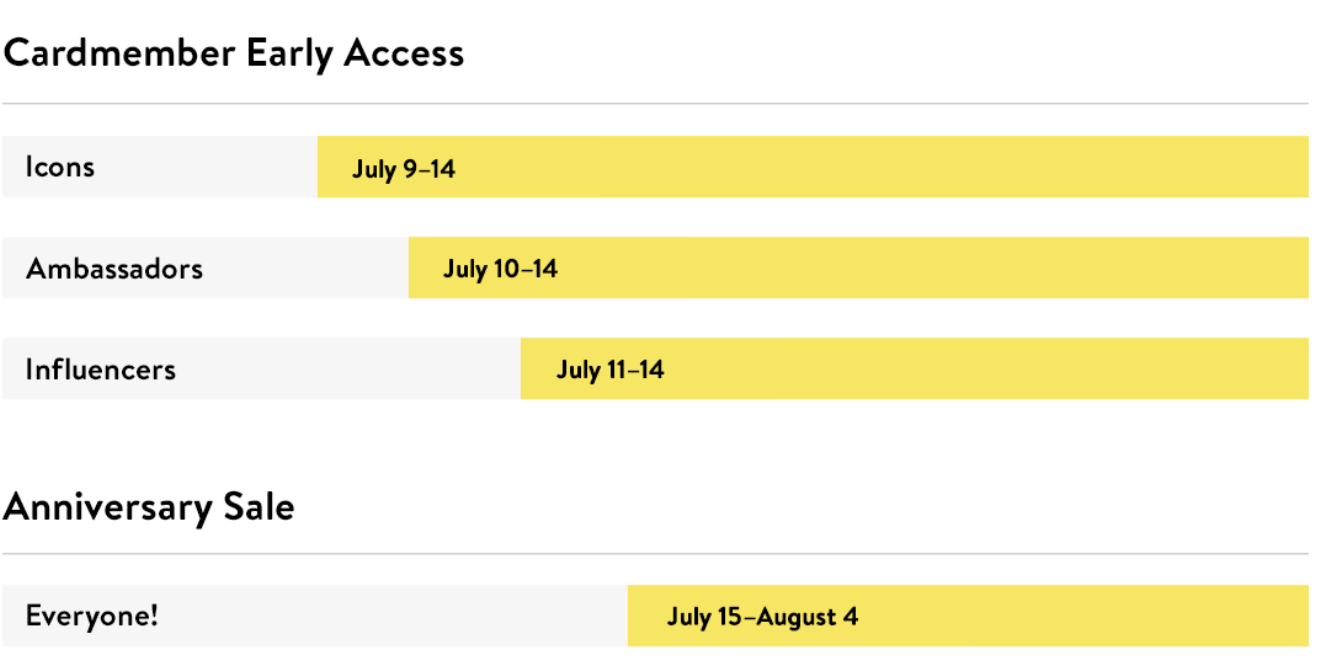The height and width of the screenshot is (672, 1326).
Task: Select the Ambassadors row label
Action: pos(114,268)
